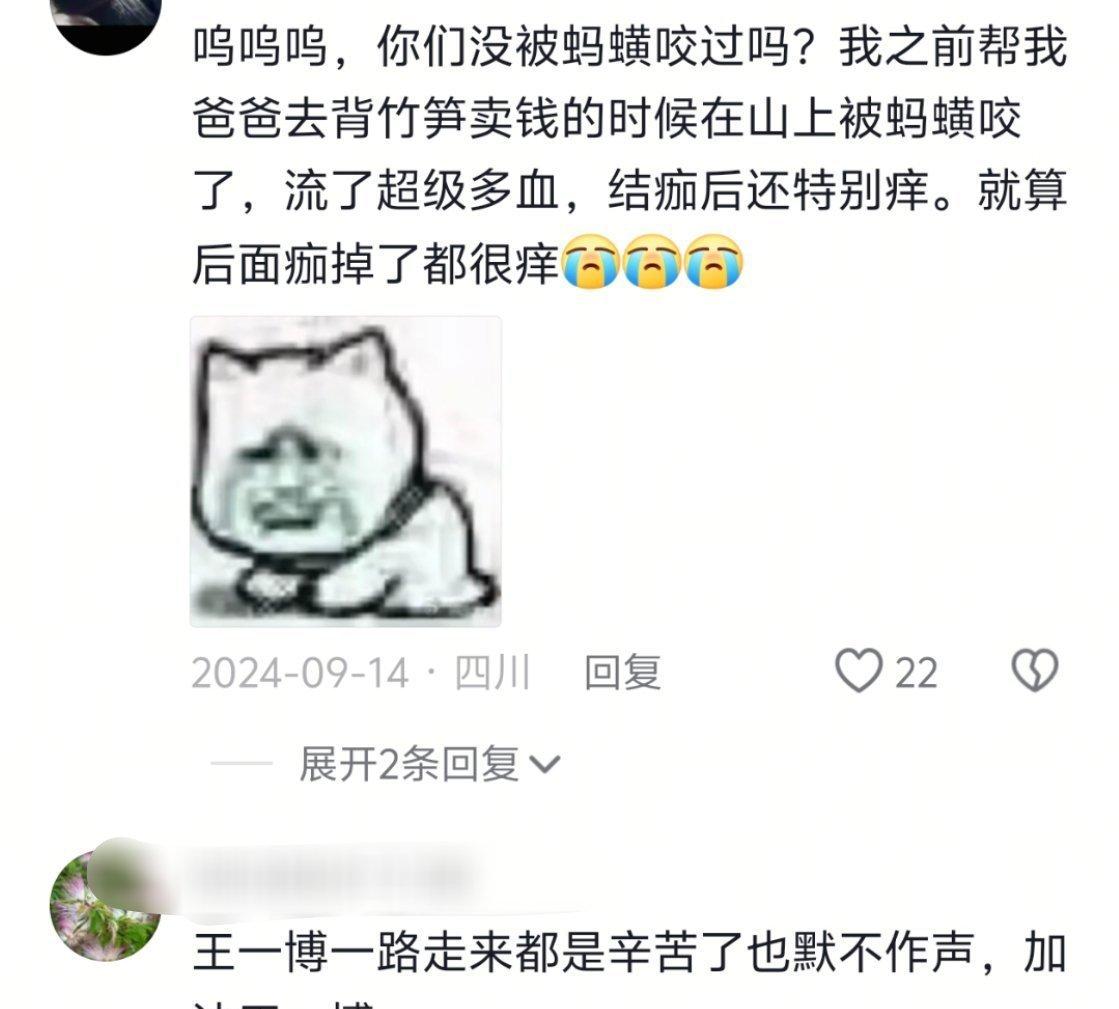Open the flower avatar of the second commenter
Image resolution: width=1119 pixels, height=1009 pixels.
[x=106, y=905]
